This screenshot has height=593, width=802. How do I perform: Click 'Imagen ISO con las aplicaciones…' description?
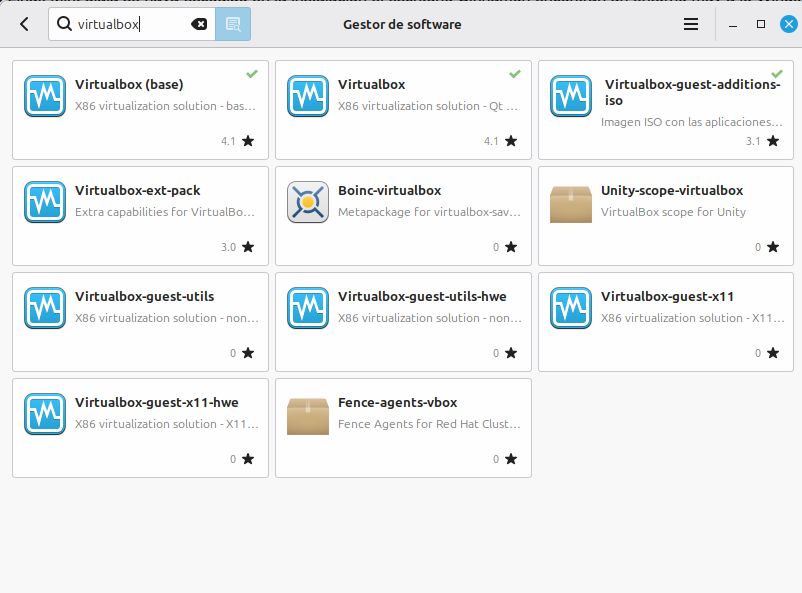coord(692,122)
